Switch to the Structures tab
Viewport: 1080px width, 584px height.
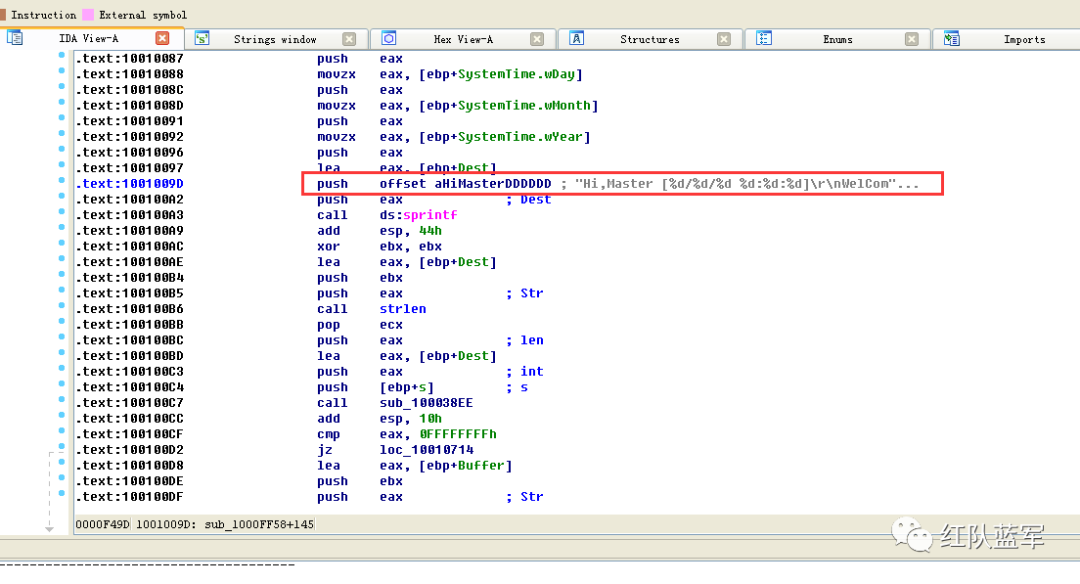(x=650, y=39)
